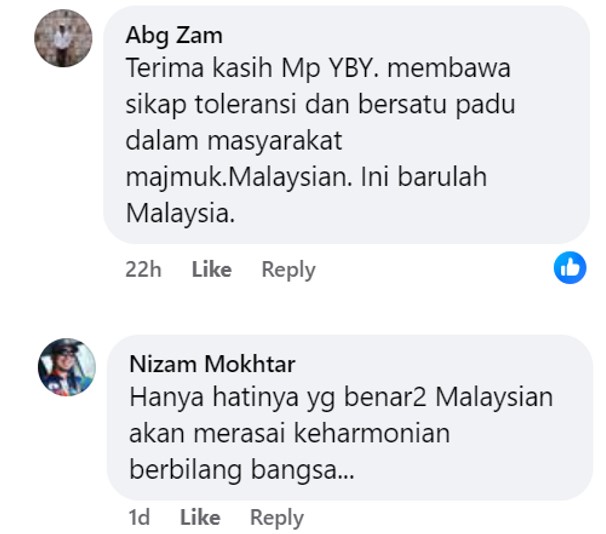Visit the Abg Zam profile name link
Screen dimensions: 606x534
coord(174,36)
